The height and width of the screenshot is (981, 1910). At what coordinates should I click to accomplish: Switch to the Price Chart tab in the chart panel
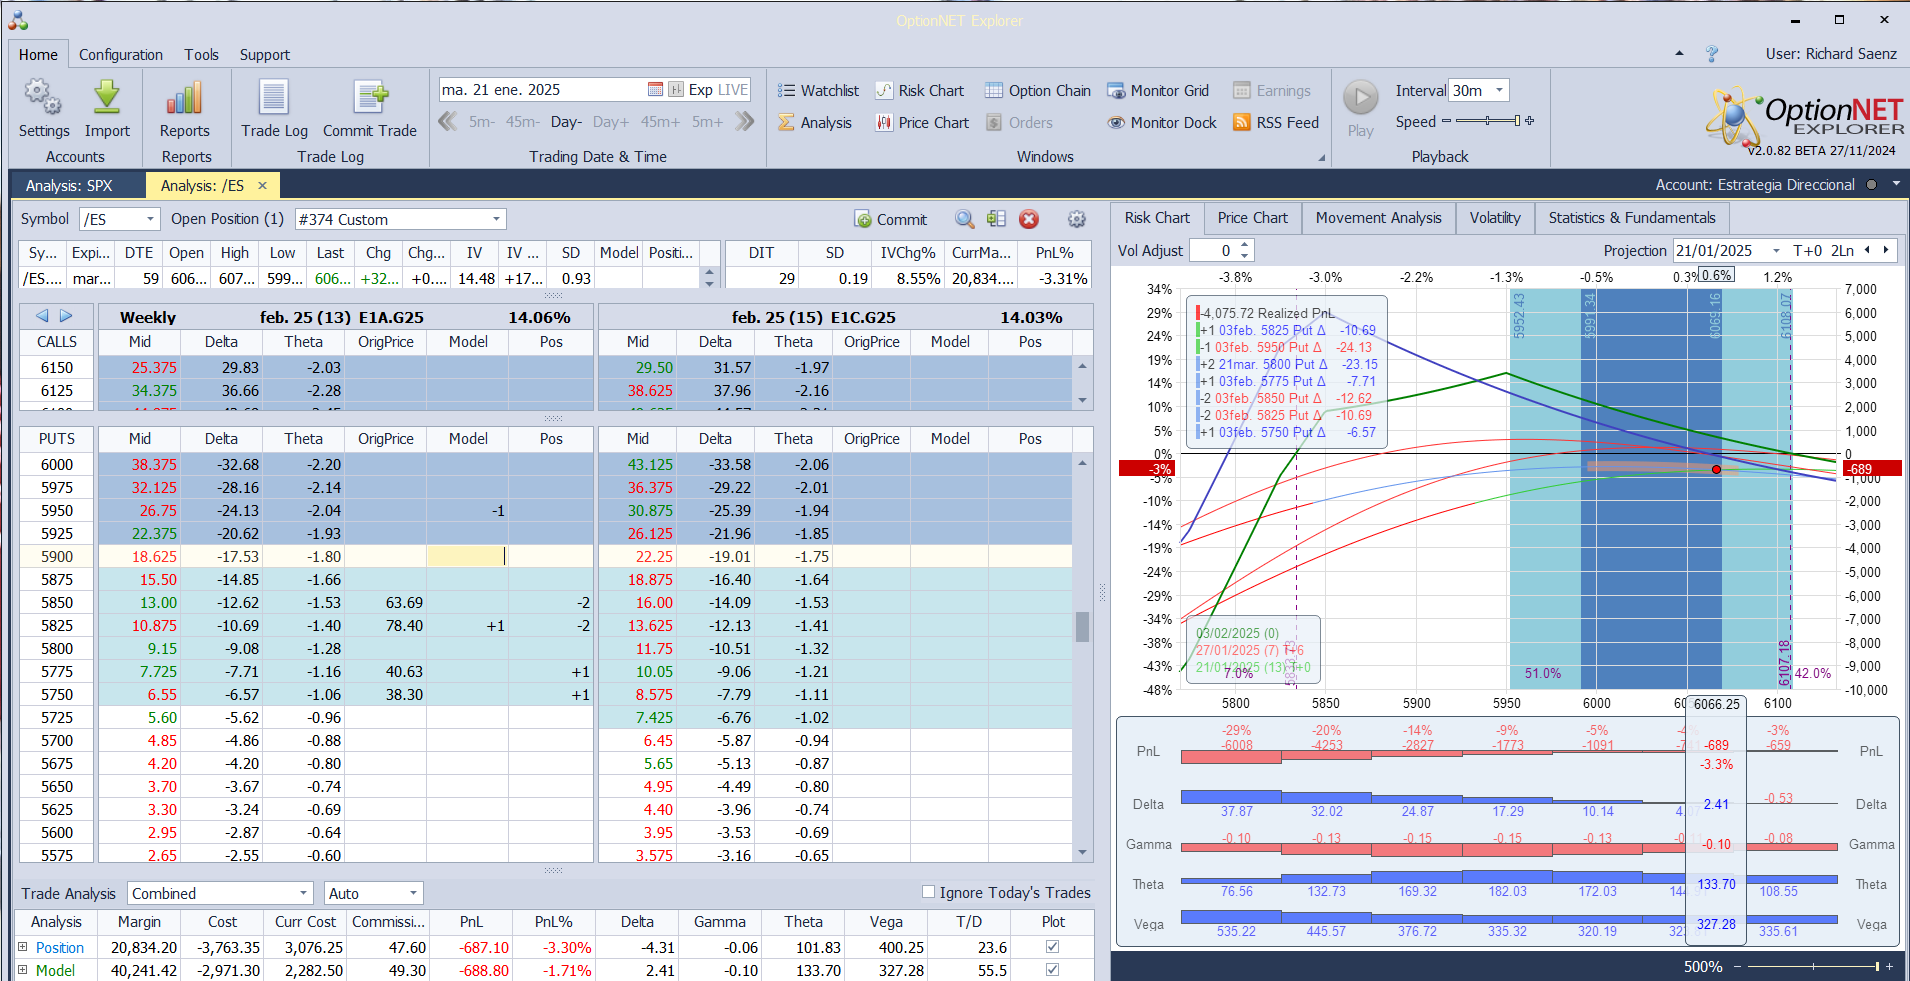(1252, 218)
